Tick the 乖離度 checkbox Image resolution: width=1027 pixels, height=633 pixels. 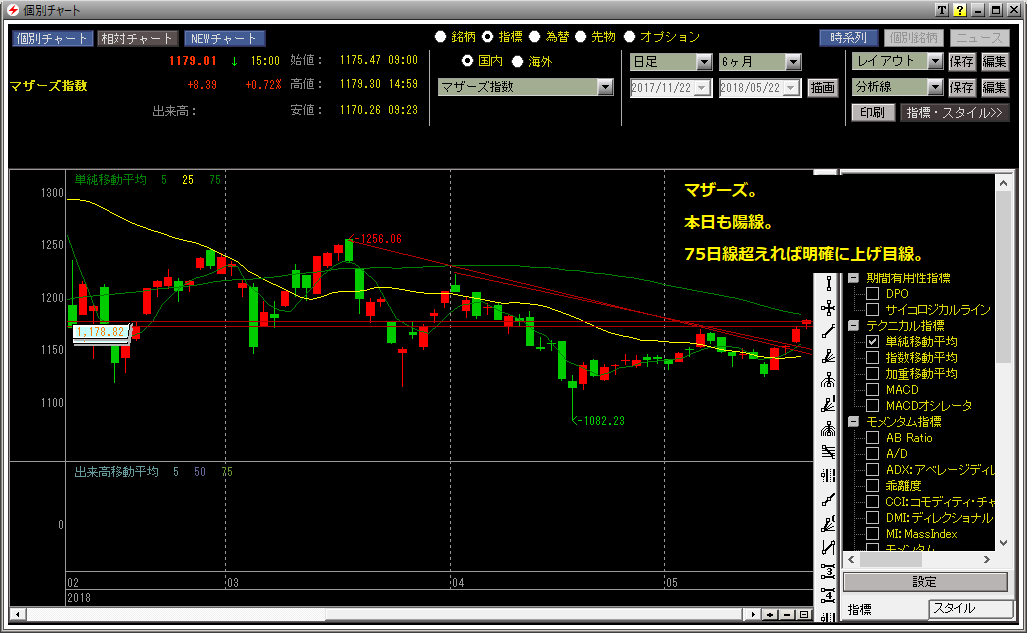[x=872, y=486]
